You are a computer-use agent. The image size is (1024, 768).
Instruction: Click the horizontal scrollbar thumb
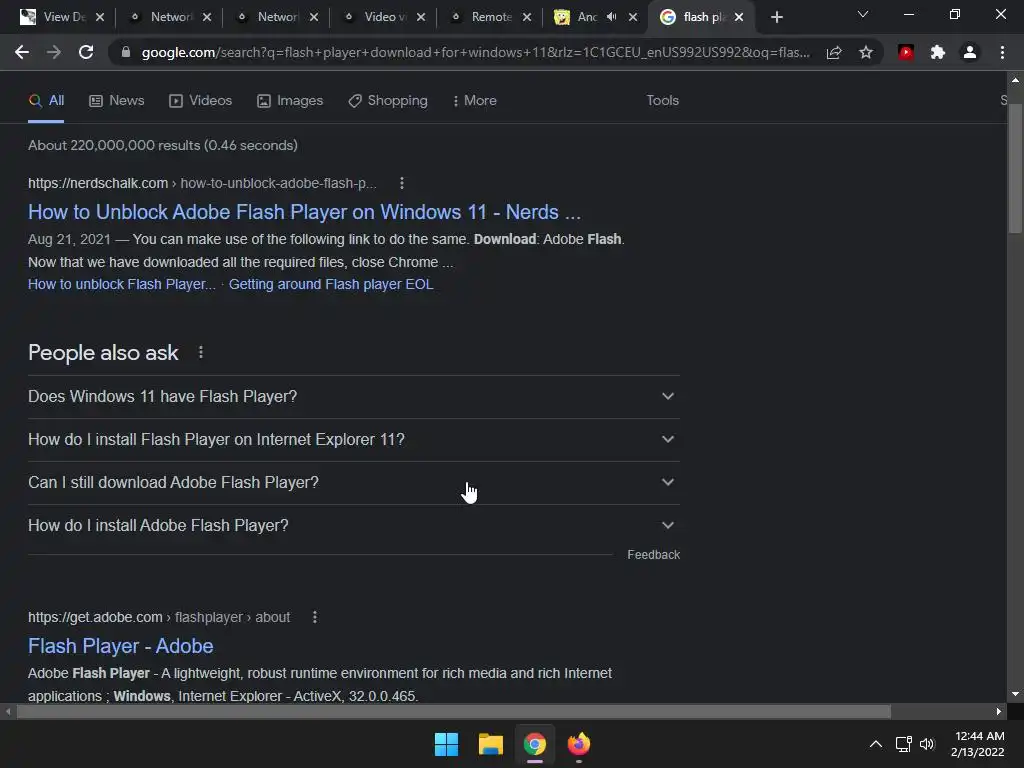coord(453,711)
